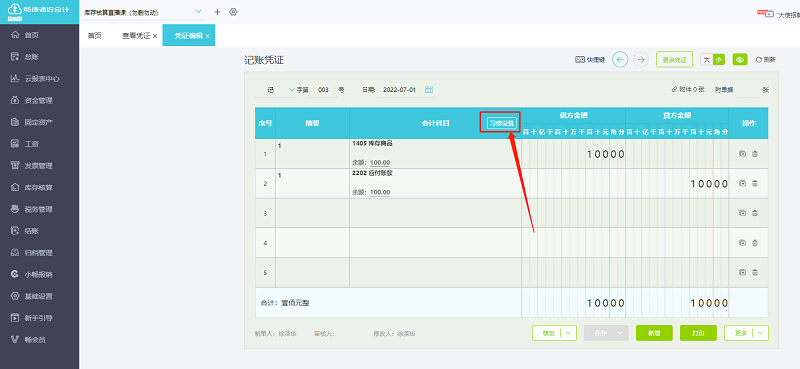Switch display size to 小
This screenshot has height=369, width=800.
(x=719, y=60)
